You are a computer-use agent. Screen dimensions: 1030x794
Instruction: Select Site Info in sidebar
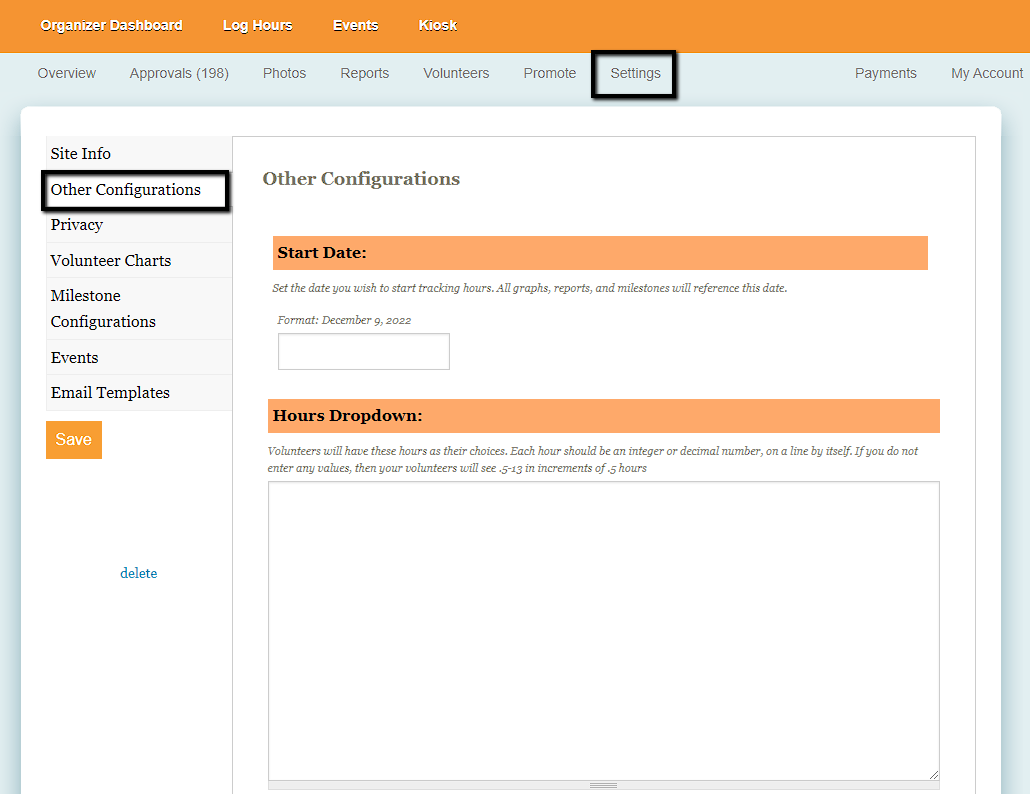point(81,154)
